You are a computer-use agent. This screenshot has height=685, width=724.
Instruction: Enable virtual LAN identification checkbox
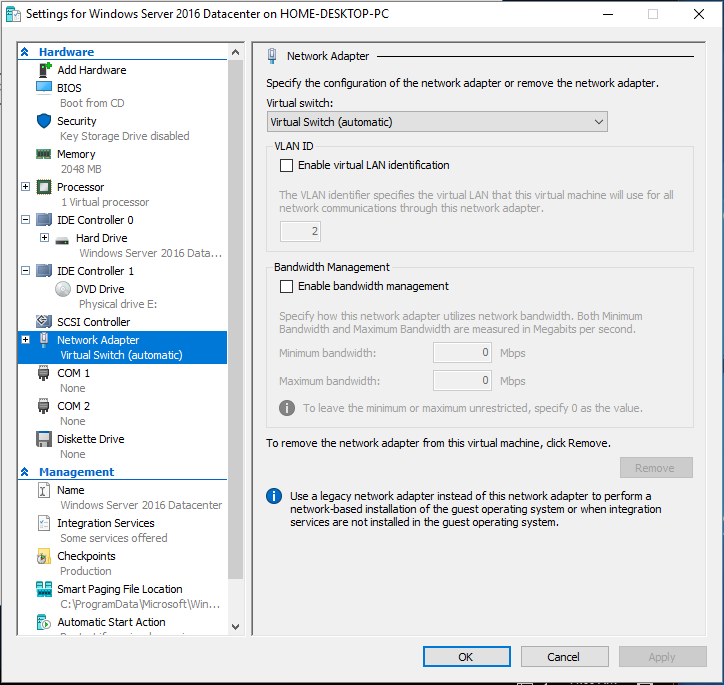[287, 165]
